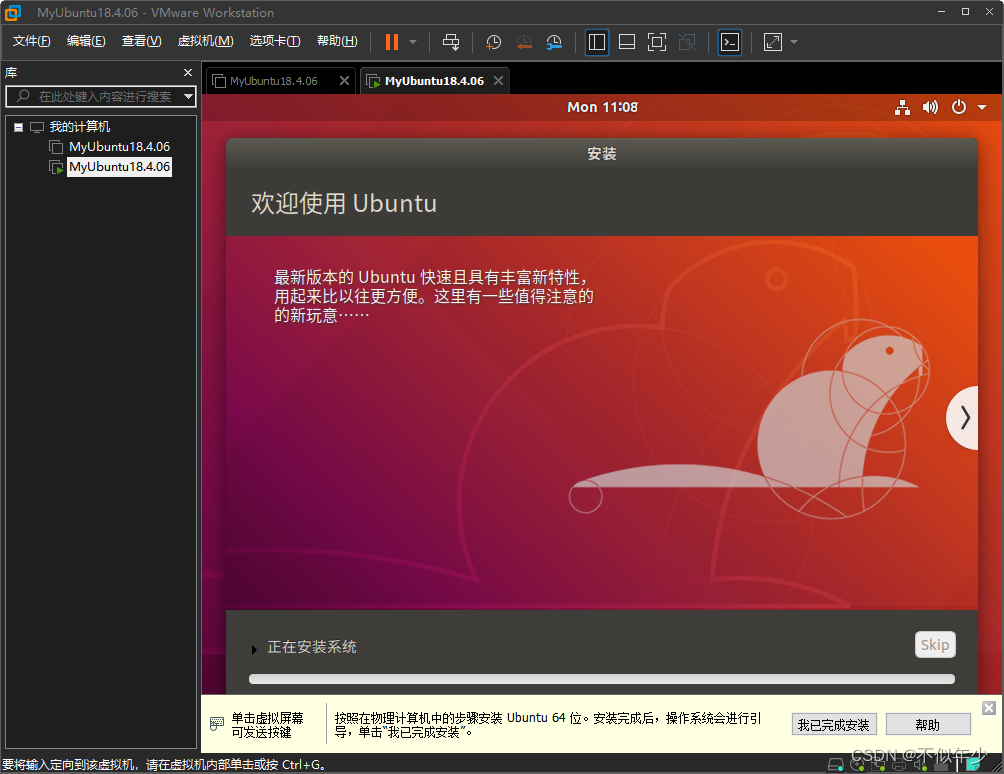Close the active MyUbuntu18.4.06 tab
Image resolution: width=1004 pixels, height=774 pixels.
tap(498, 81)
